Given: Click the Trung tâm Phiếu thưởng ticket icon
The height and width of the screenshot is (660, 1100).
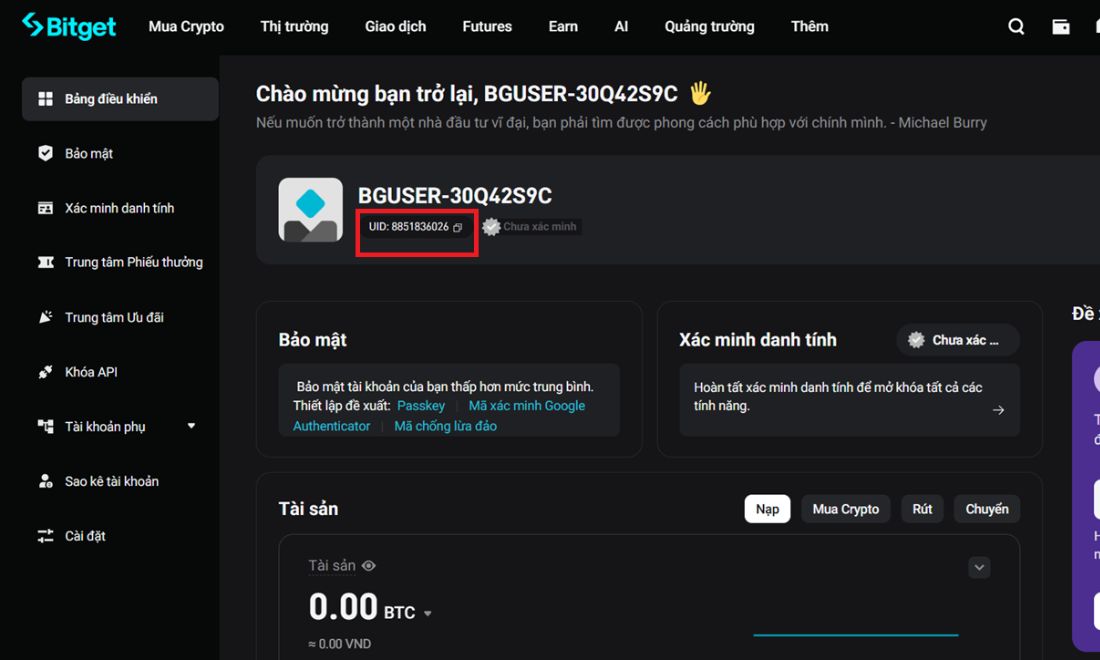Looking at the screenshot, I should pyautogui.click(x=46, y=262).
